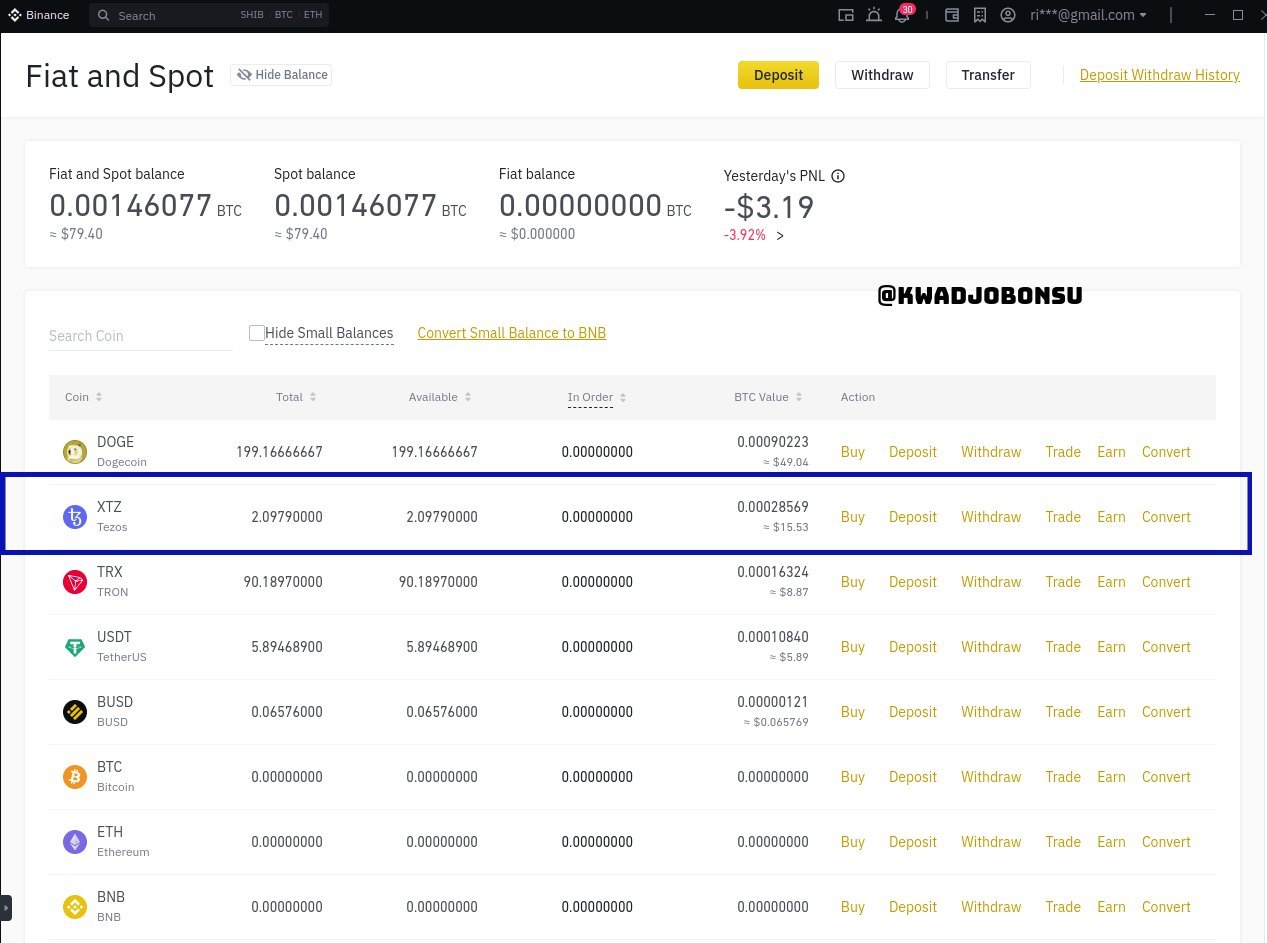Image resolution: width=1267 pixels, height=943 pixels.
Task: Click the BUSD coin icon
Action: click(x=75, y=712)
